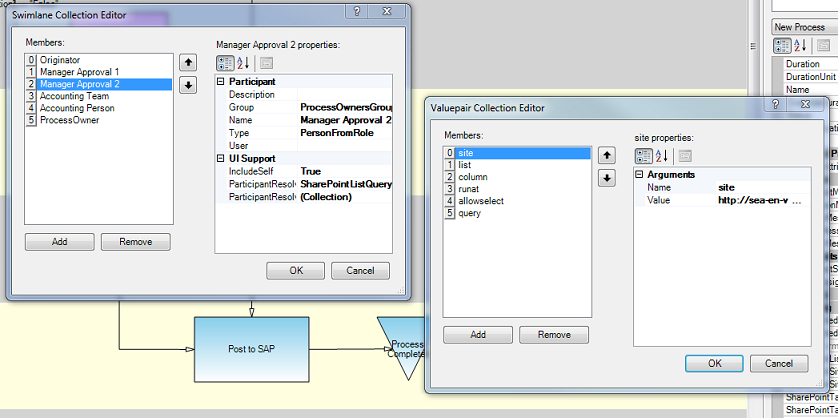Click the empty Description property value
This screenshot has height=418, width=838.
(x=345, y=95)
